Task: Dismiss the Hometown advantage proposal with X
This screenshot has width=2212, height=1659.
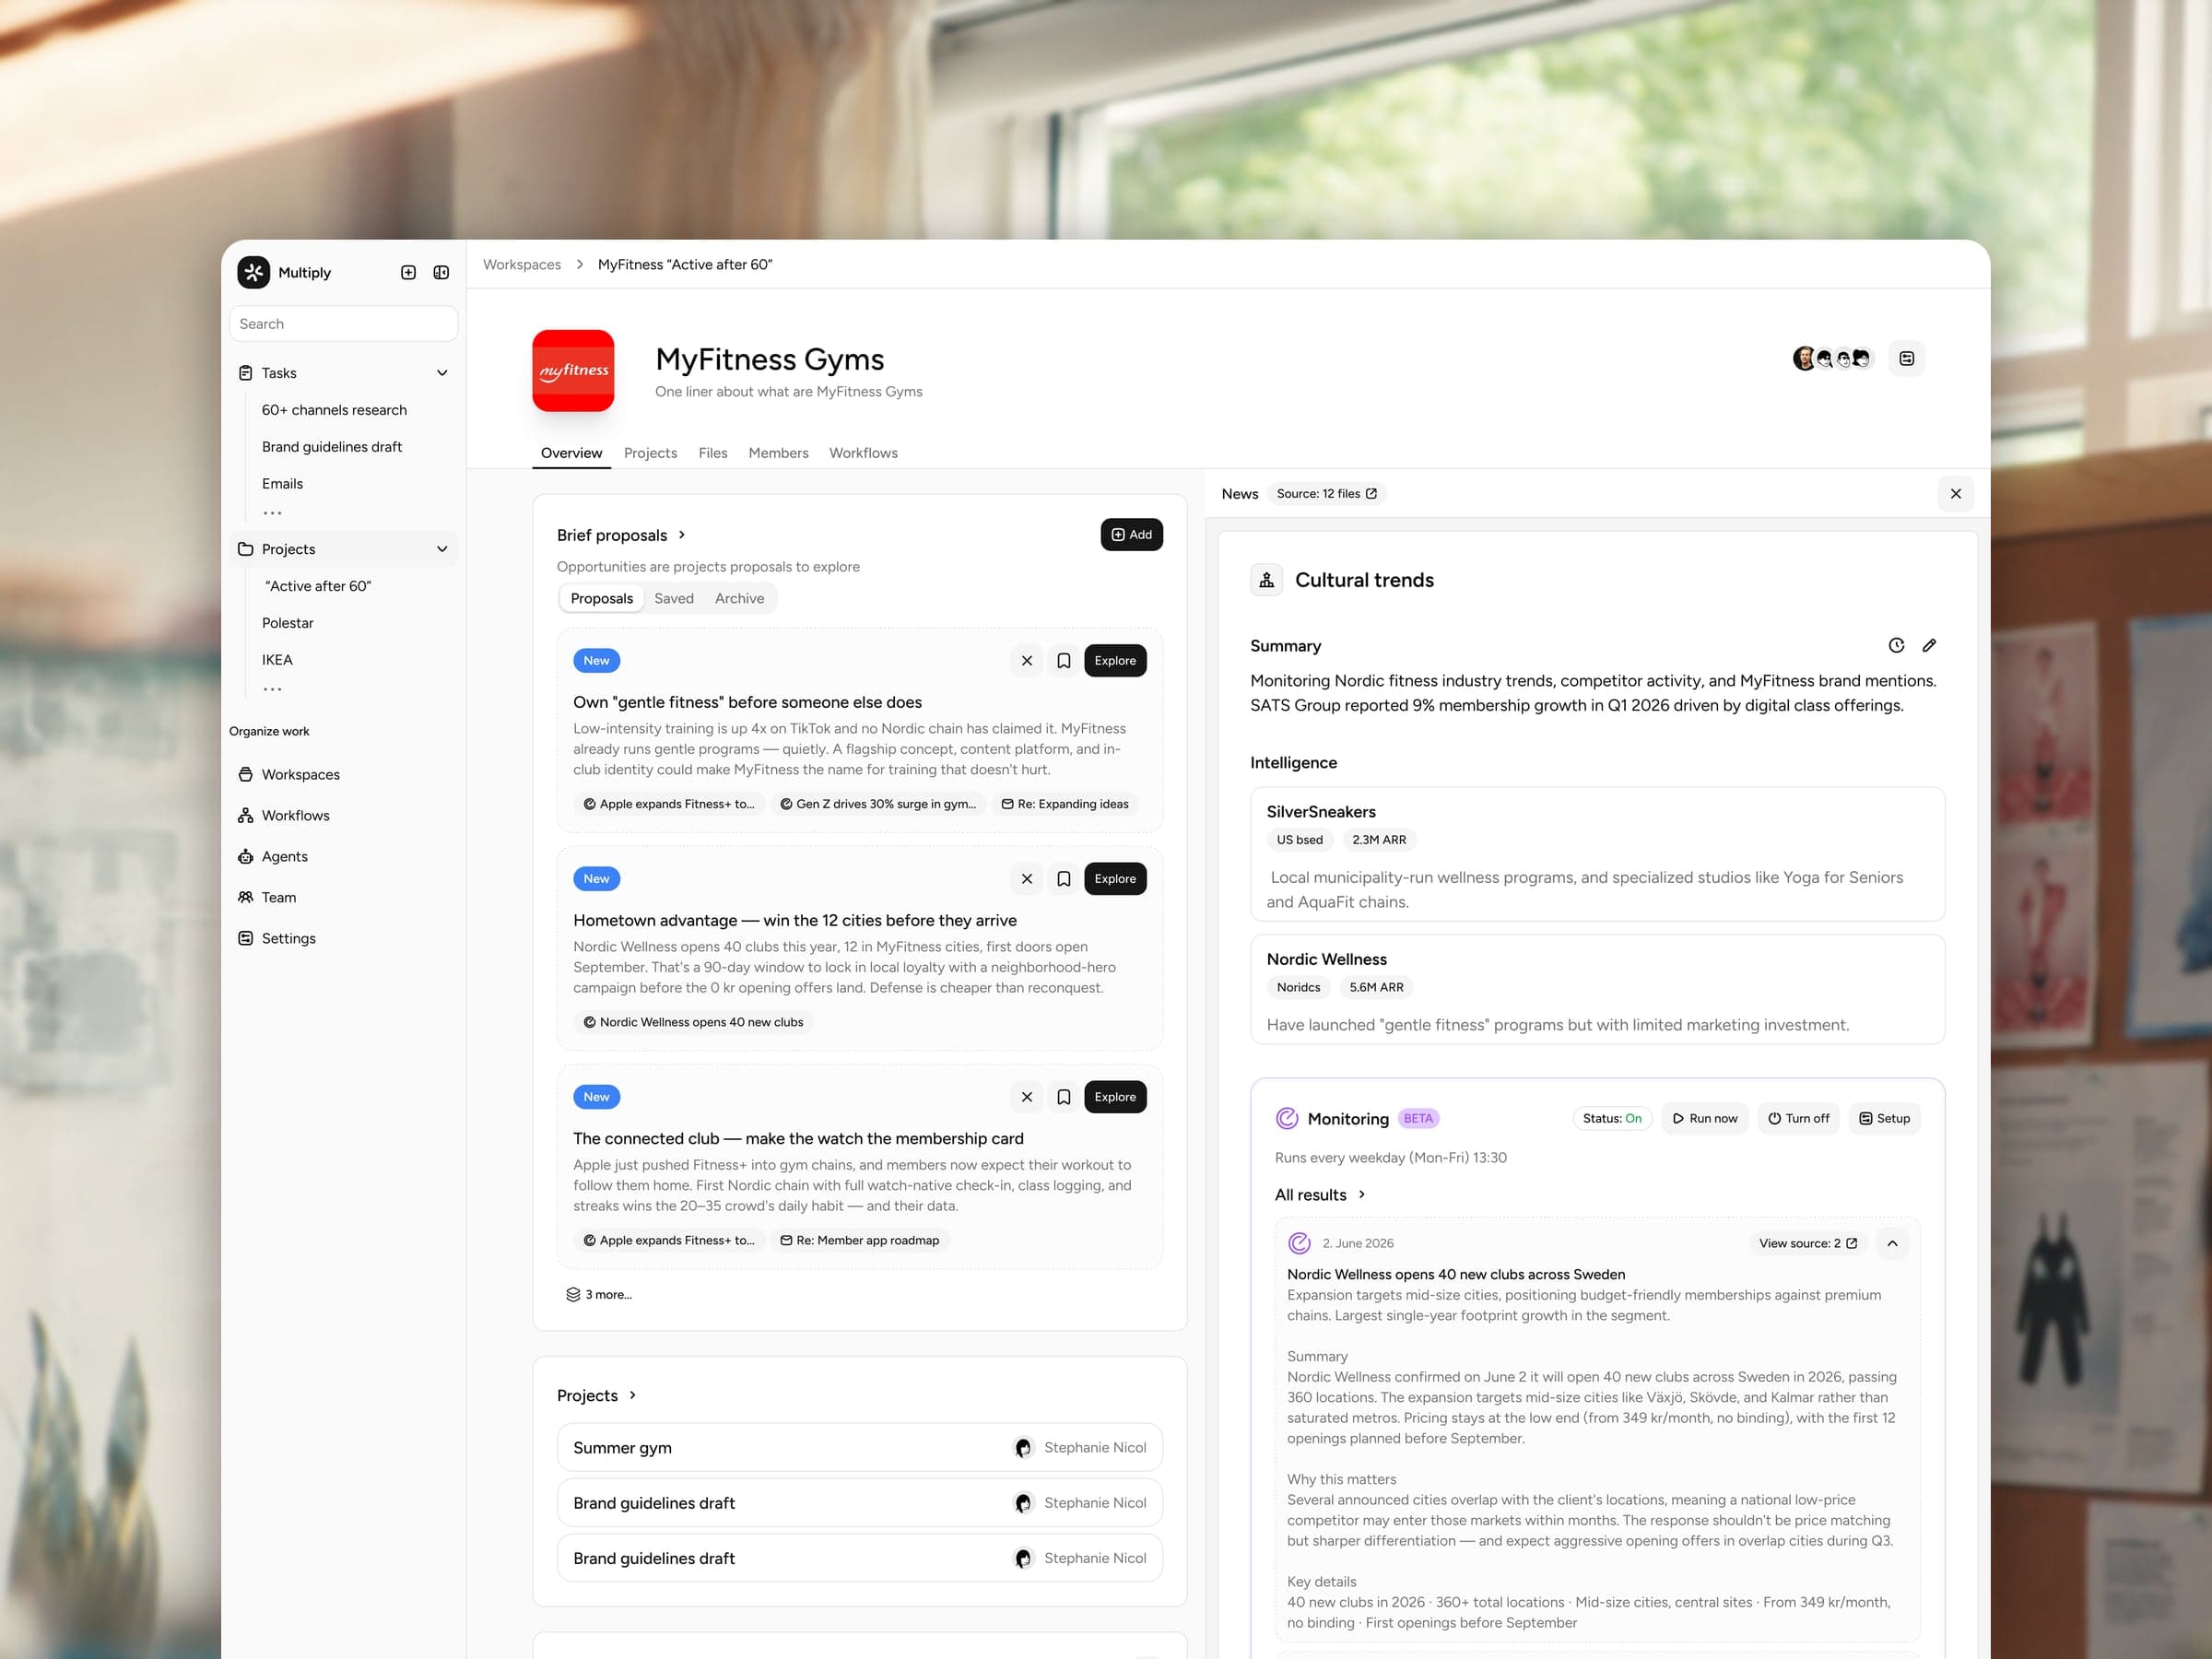Action: point(1027,879)
